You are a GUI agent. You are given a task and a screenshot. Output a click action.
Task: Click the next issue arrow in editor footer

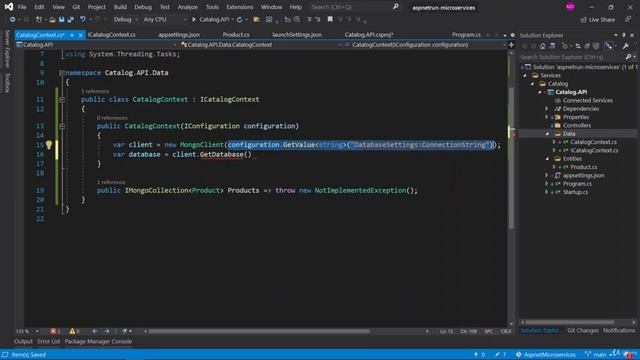tap(107, 331)
